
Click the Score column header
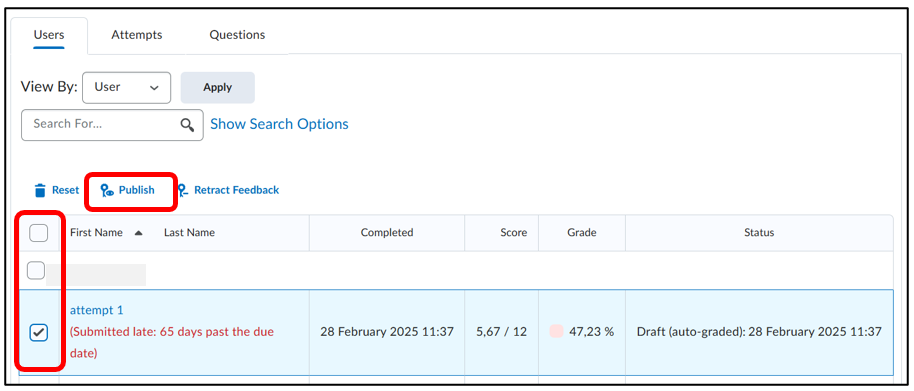coord(514,233)
